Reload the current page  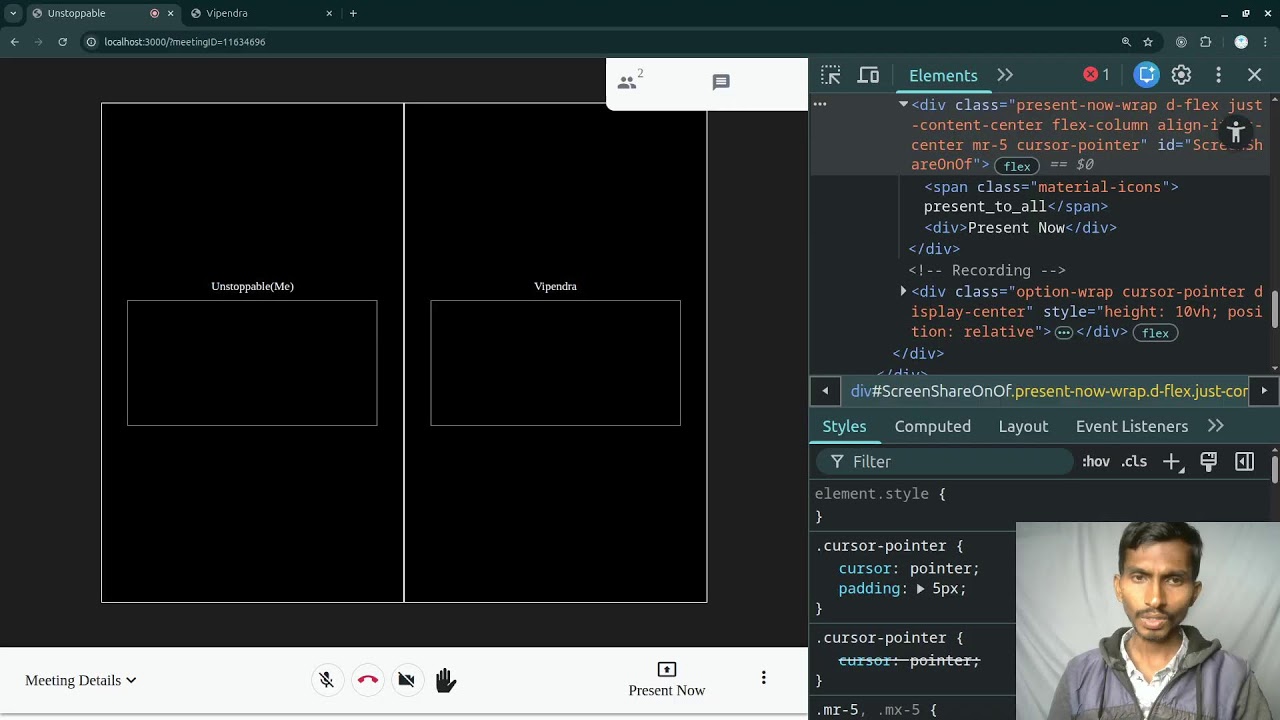click(x=62, y=42)
